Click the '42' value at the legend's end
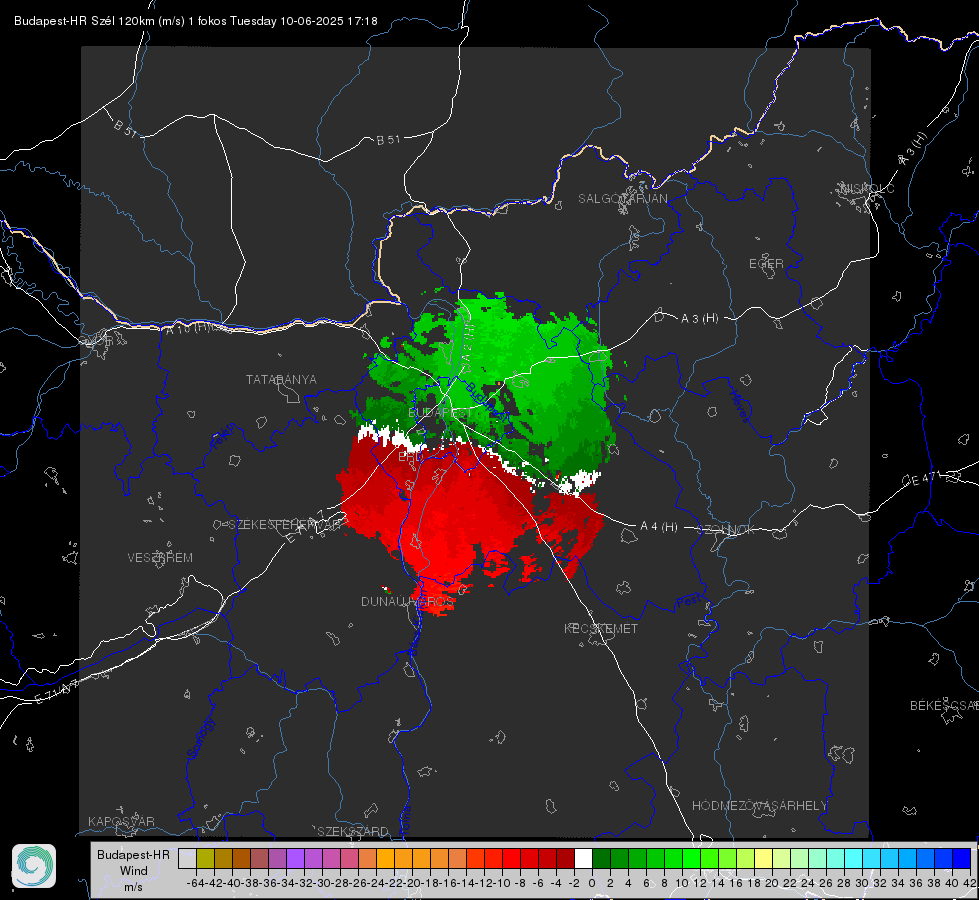This screenshot has height=900, width=979. [x=970, y=883]
